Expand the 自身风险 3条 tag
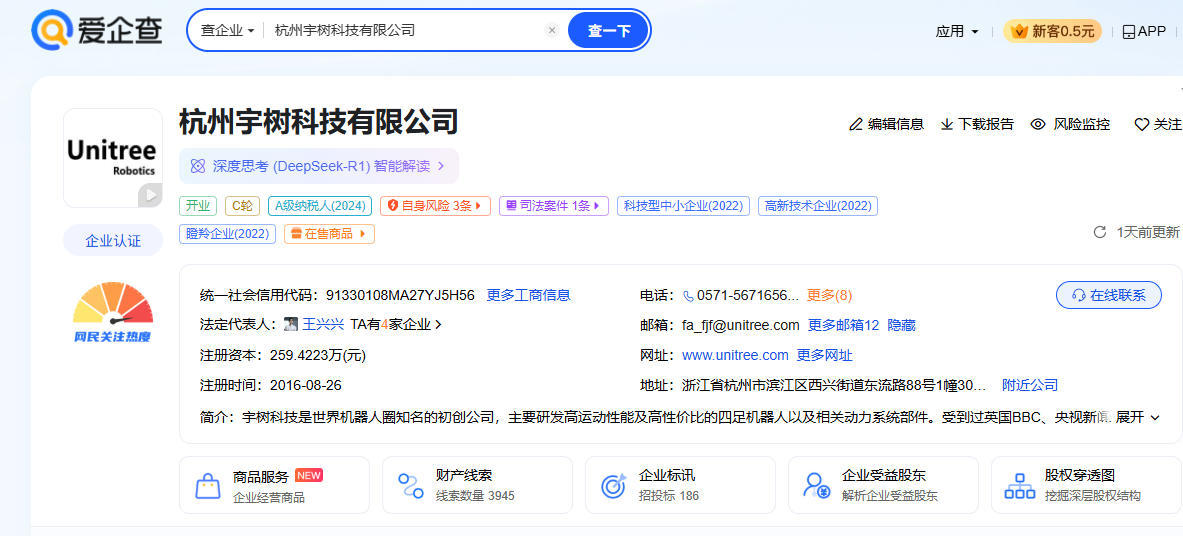 click(x=435, y=205)
